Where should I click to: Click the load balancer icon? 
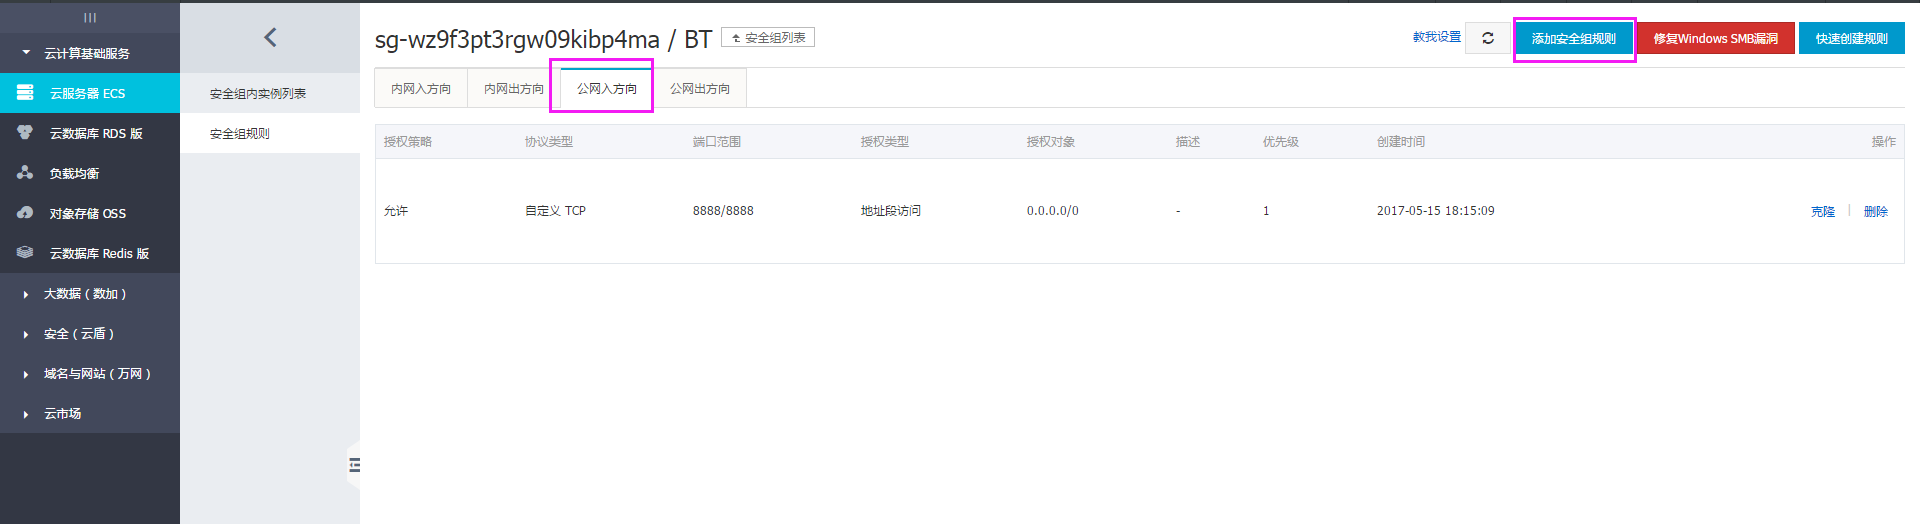25,173
